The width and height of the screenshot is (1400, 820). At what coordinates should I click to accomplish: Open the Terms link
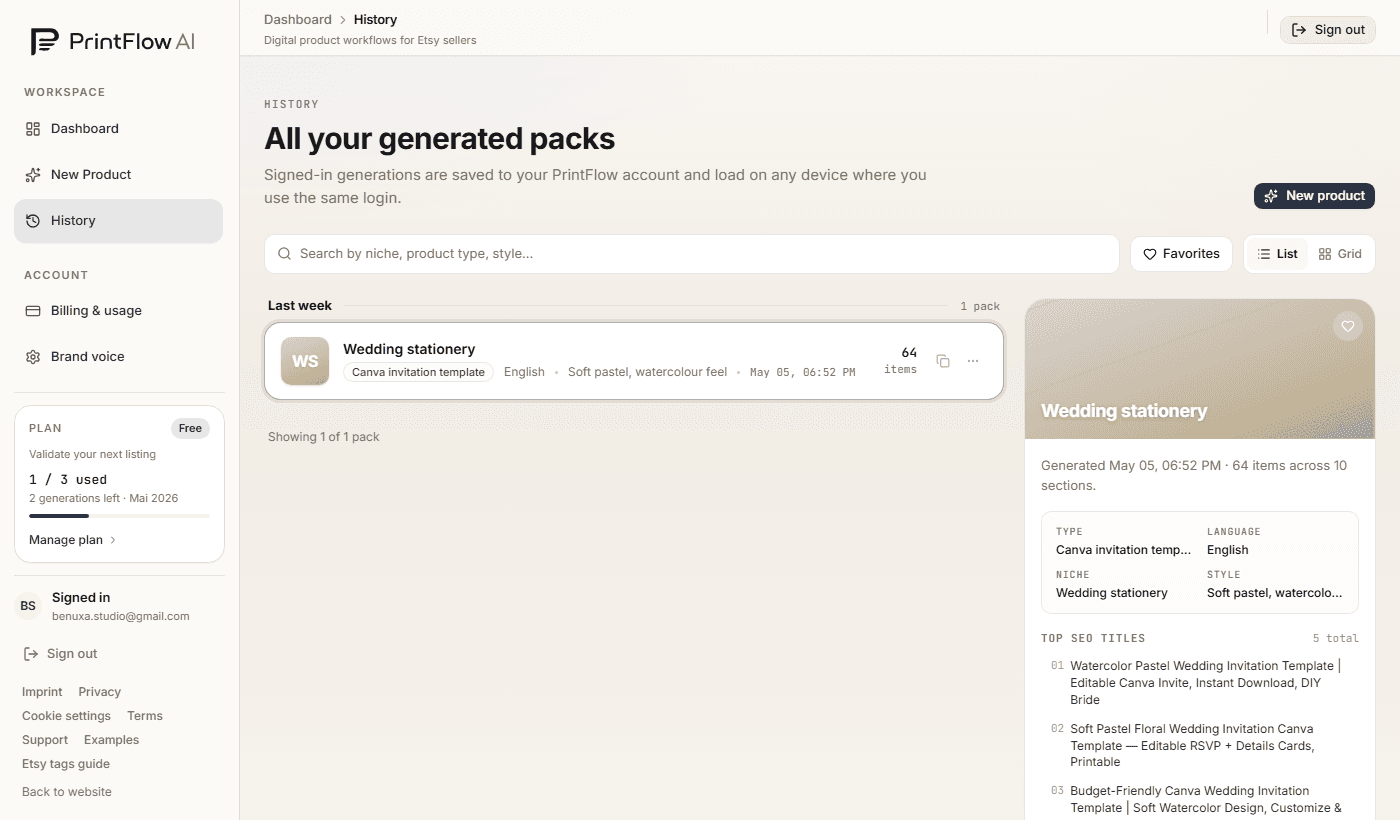[145, 716]
